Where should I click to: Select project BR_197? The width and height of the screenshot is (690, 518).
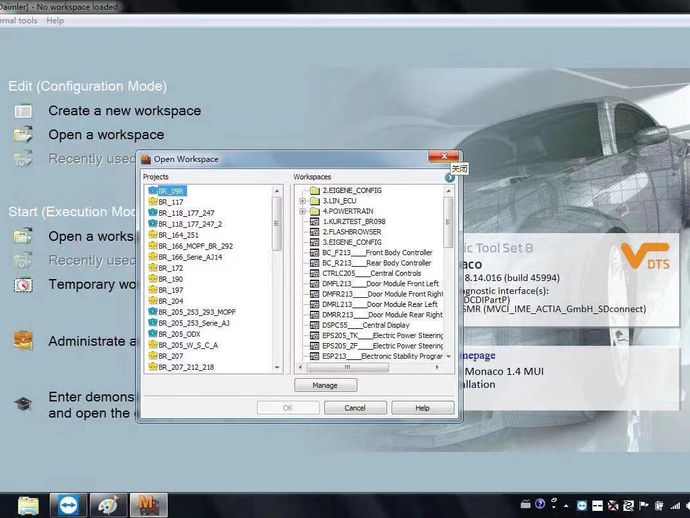pos(171,290)
